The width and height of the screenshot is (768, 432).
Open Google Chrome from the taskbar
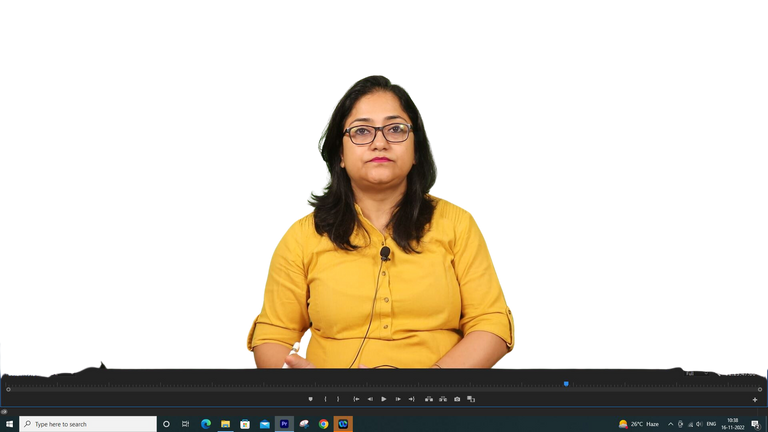[x=323, y=424]
